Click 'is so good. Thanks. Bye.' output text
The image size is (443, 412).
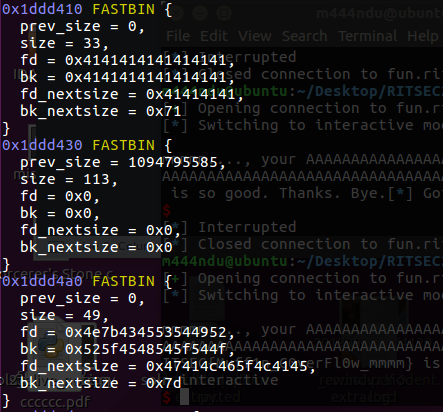coord(279,193)
